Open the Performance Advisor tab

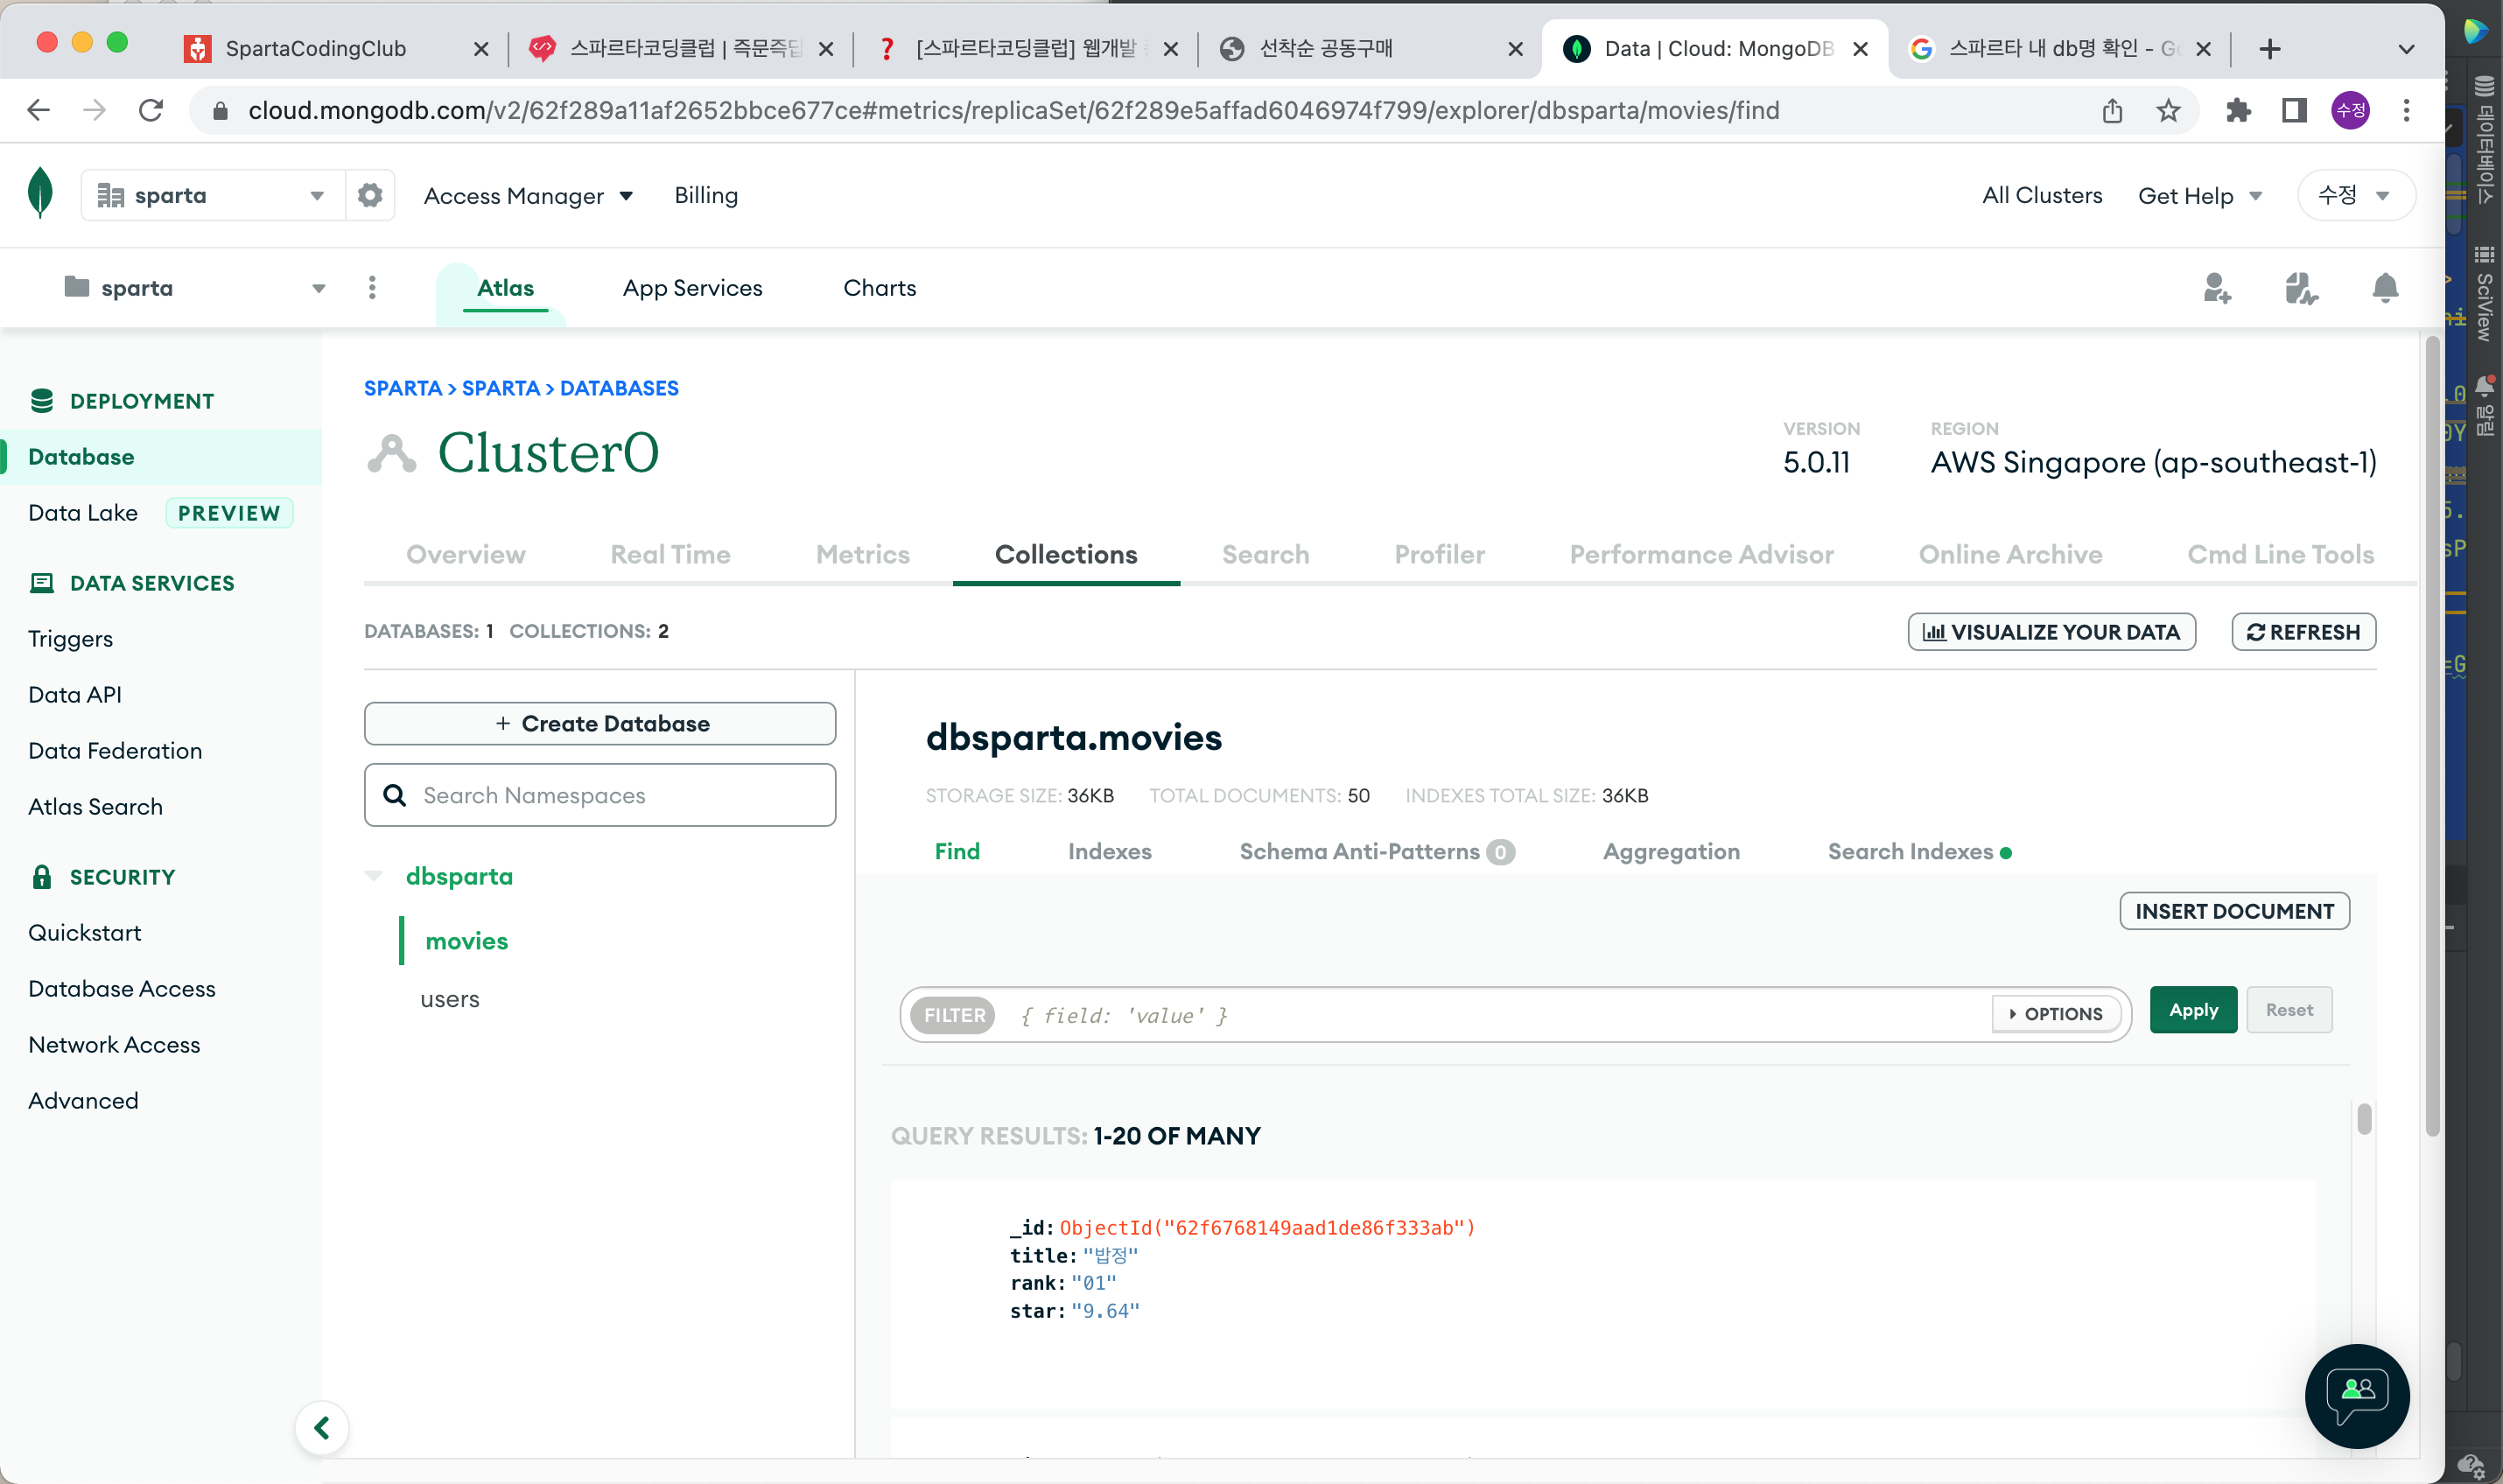(x=1701, y=554)
